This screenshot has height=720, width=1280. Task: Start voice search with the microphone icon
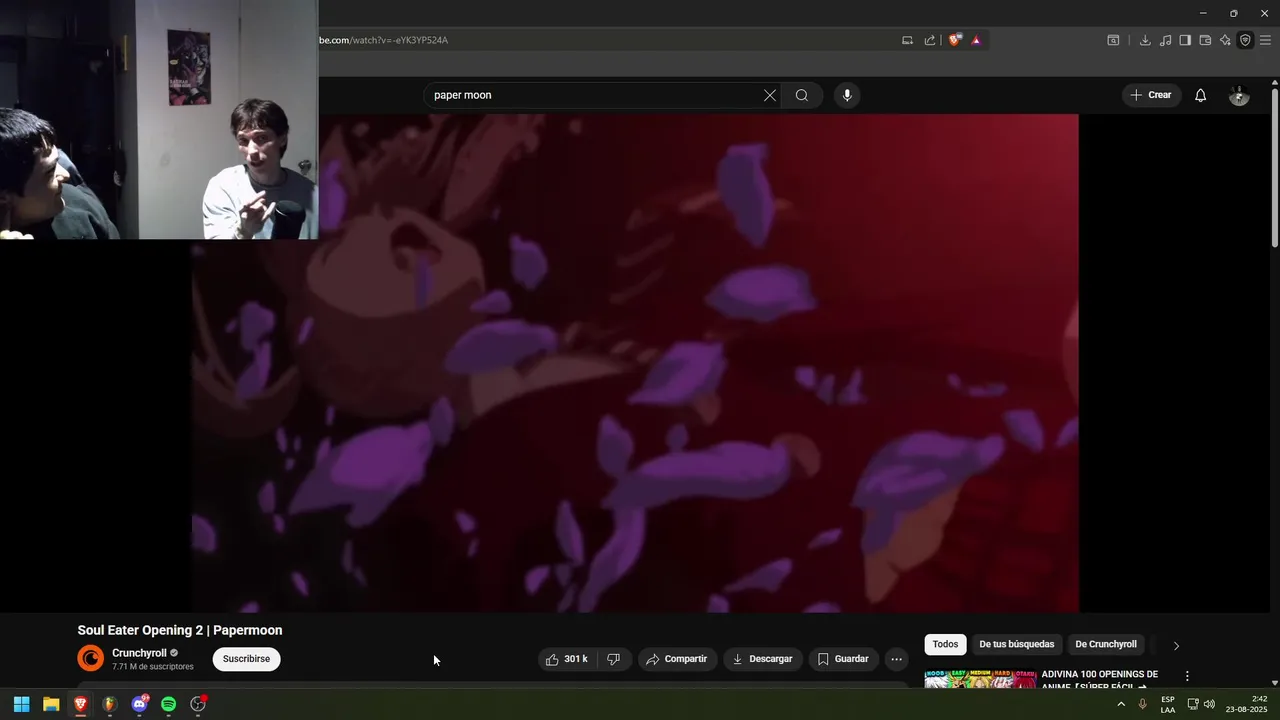tap(847, 95)
